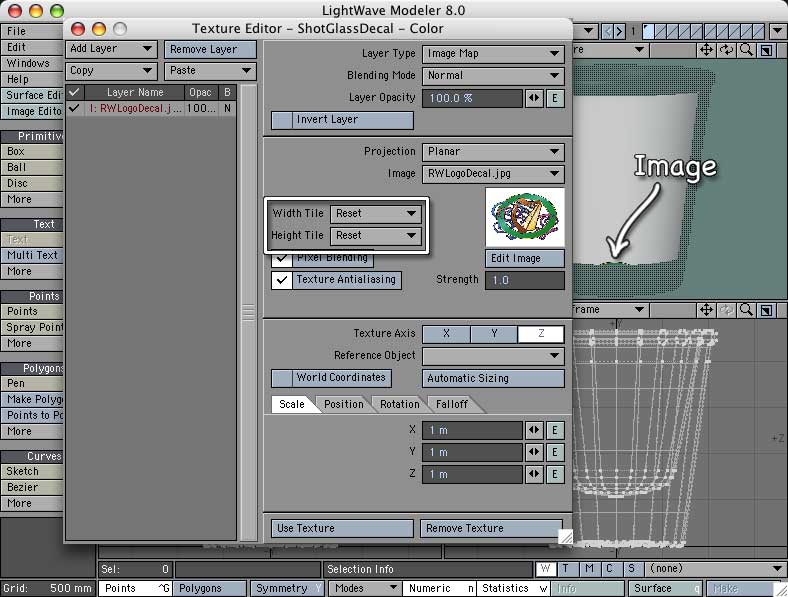This screenshot has width=788, height=597.
Task: Toggle the T texture map mode button
Action: (x=566, y=569)
